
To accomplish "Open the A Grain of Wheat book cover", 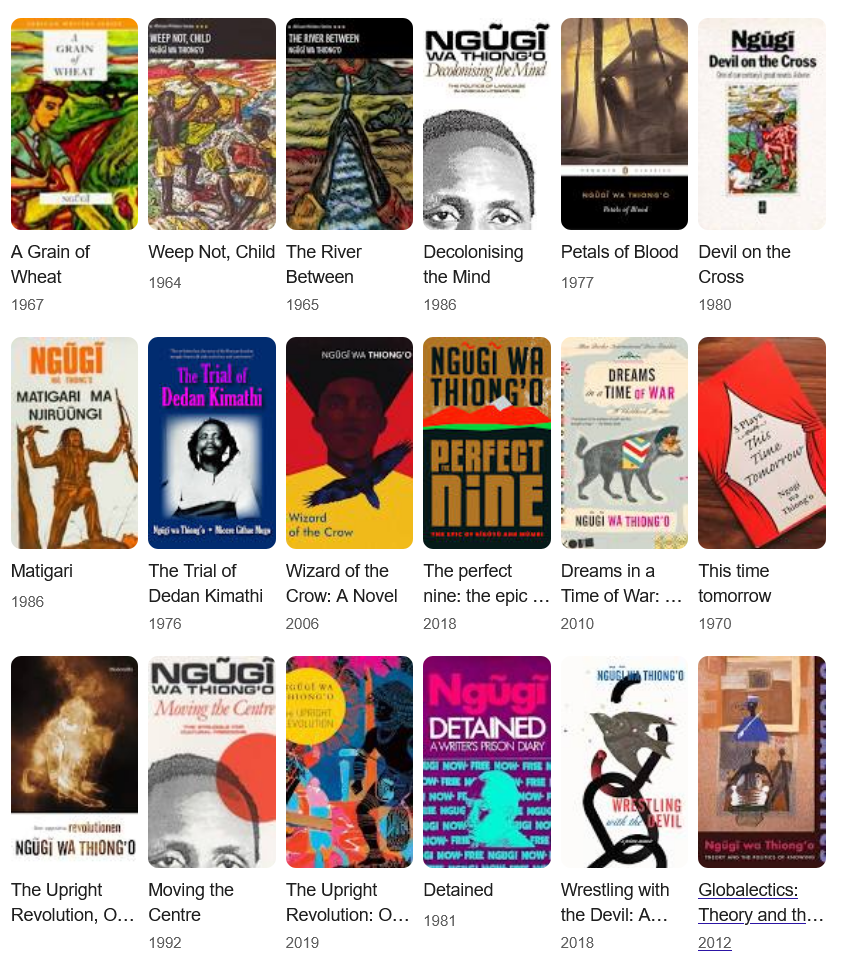I will 75,124.
